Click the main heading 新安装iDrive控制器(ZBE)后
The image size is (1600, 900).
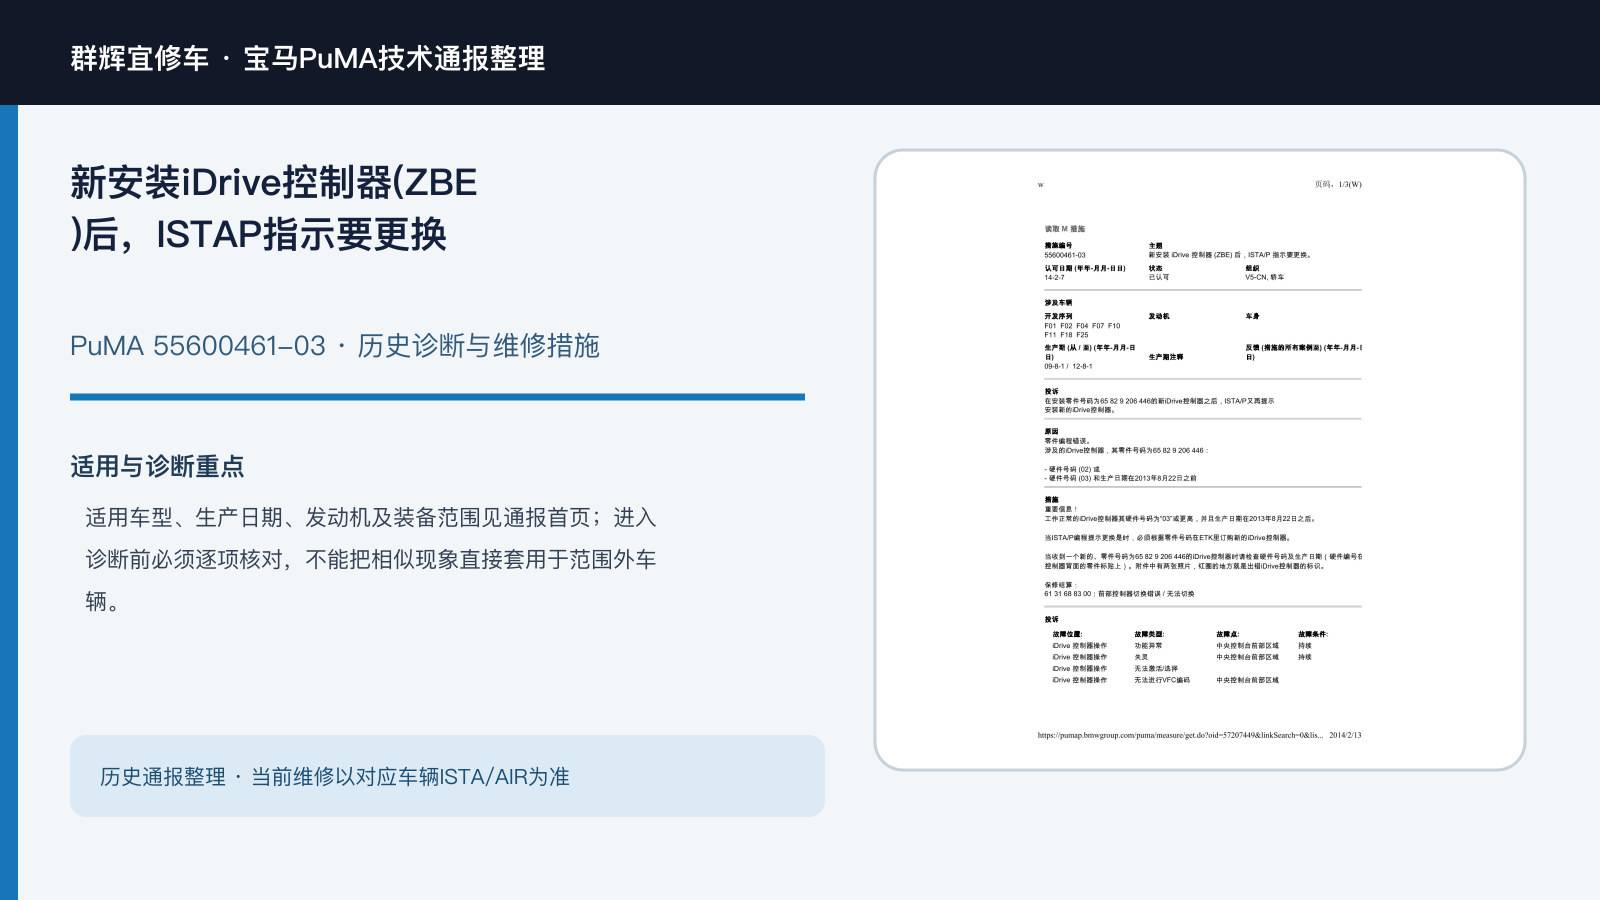coord(274,208)
